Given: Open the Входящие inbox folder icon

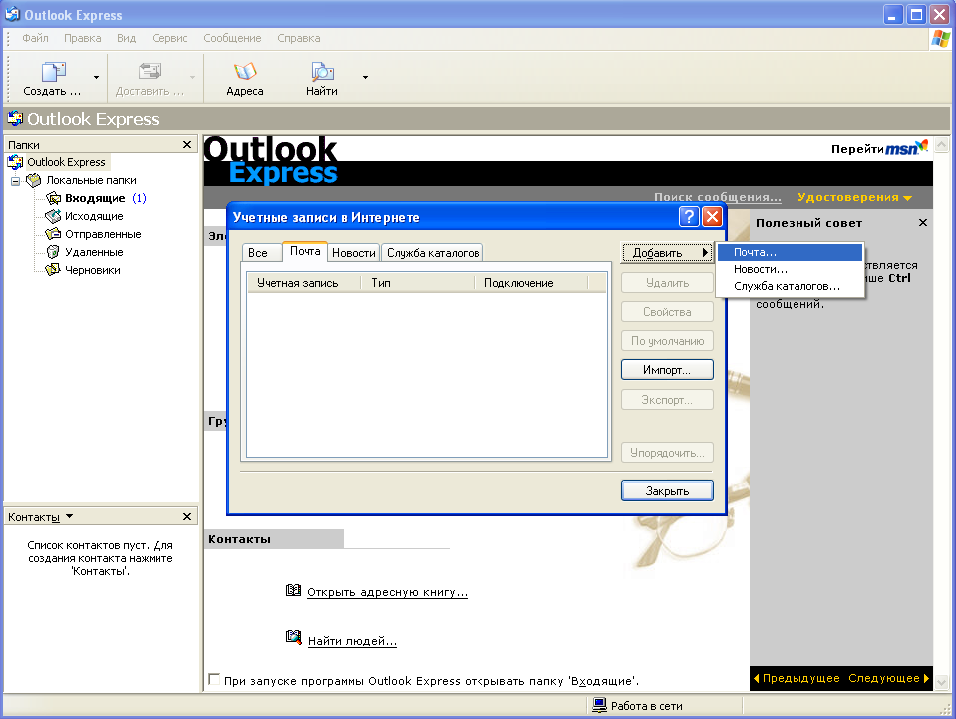Looking at the screenshot, I should tap(53, 198).
